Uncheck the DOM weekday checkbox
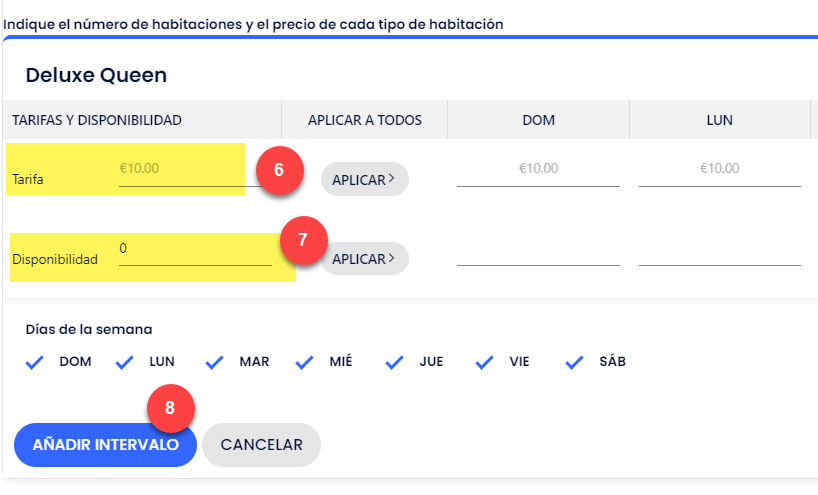This screenshot has height=495, width=818. click(34, 362)
